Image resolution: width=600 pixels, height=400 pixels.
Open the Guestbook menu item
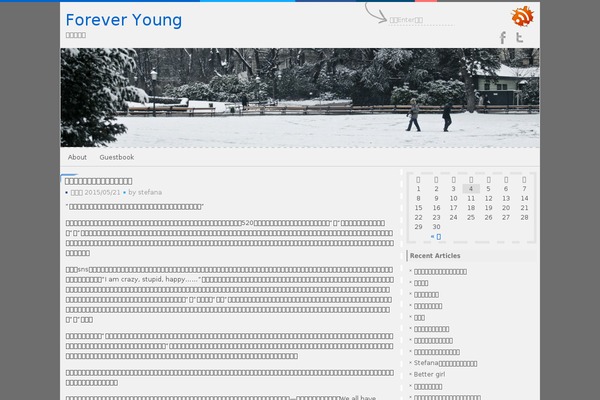[117, 157]
